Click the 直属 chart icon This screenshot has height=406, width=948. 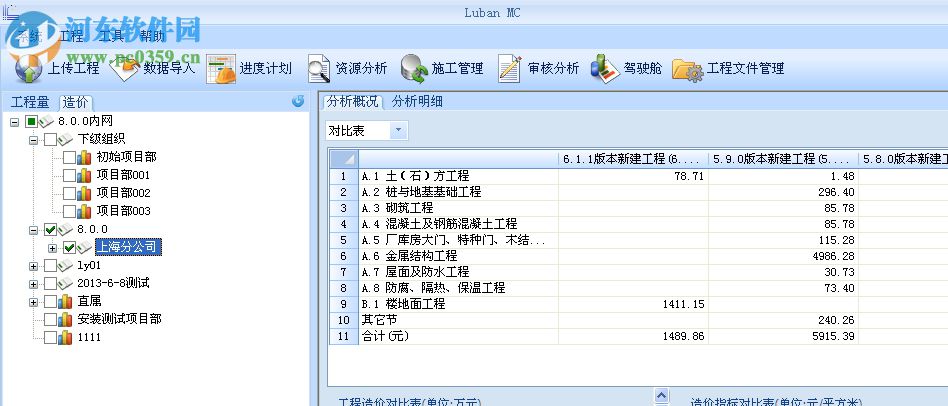(65, 301)
